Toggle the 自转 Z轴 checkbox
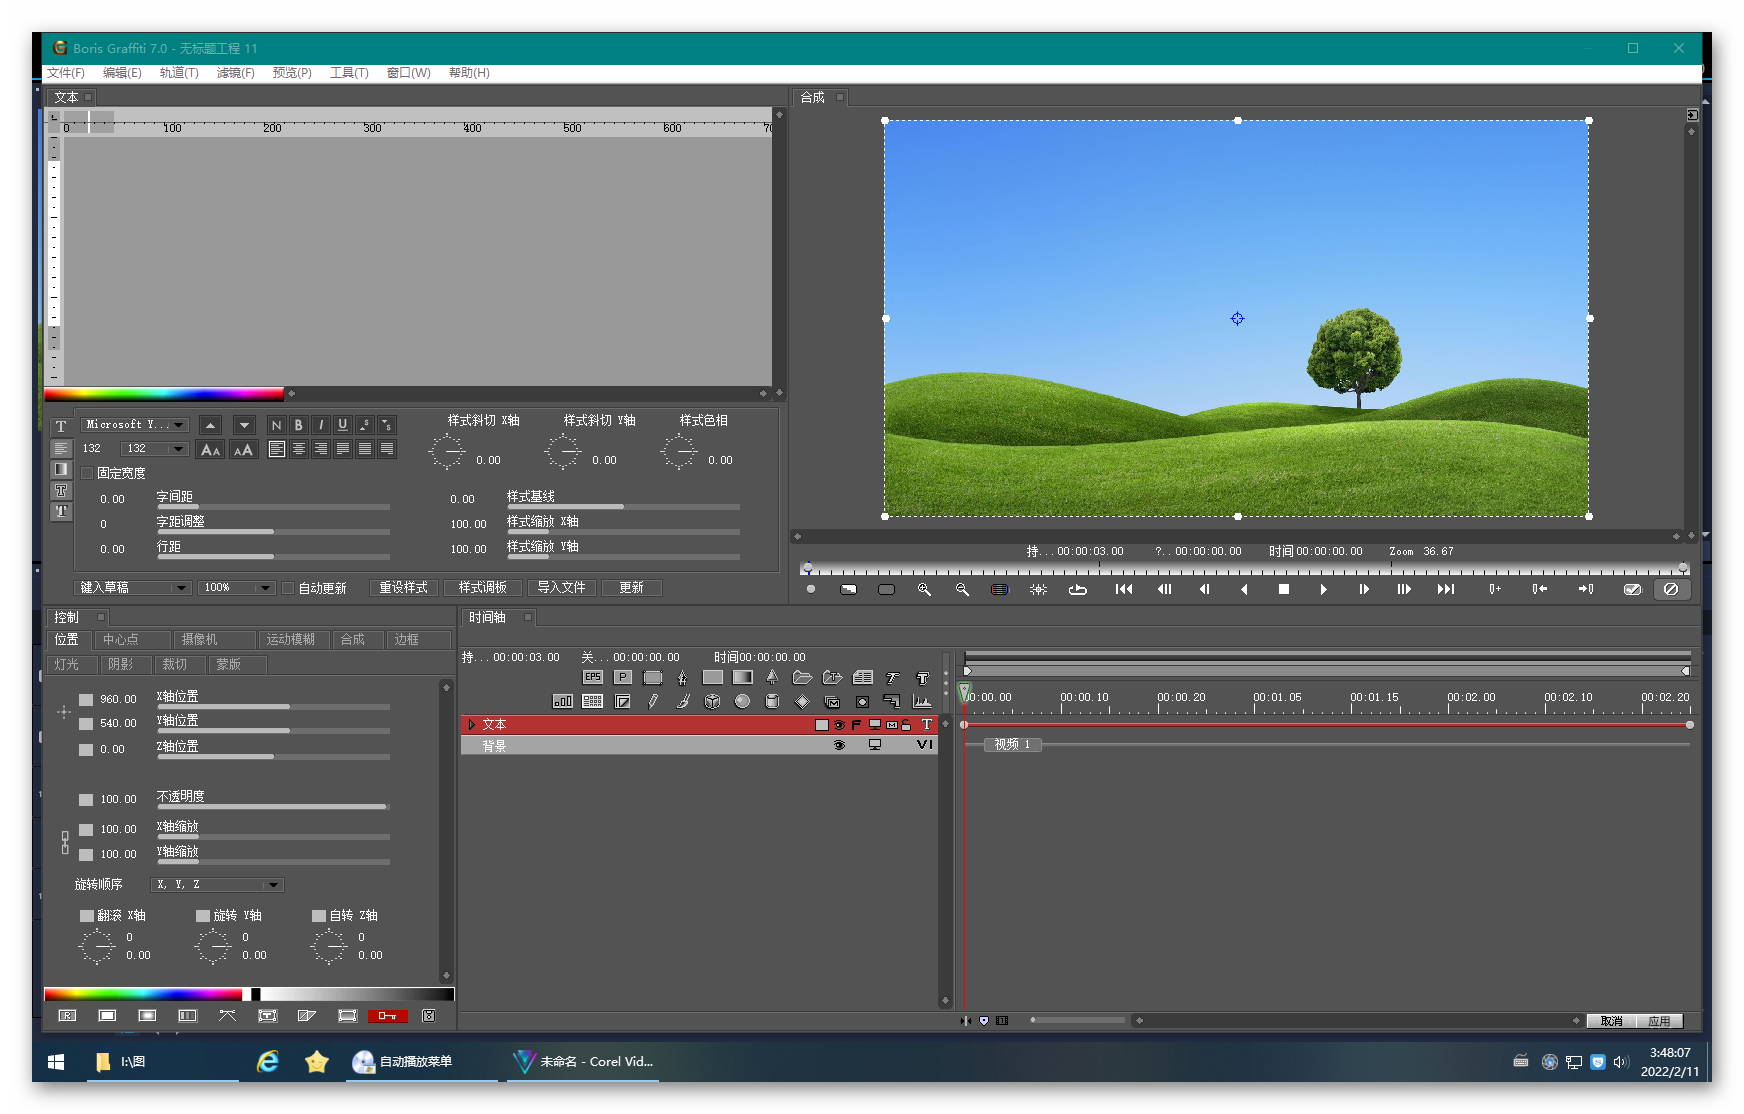The width and height of the screenshot is (1744, 1114). pos(319,916)
